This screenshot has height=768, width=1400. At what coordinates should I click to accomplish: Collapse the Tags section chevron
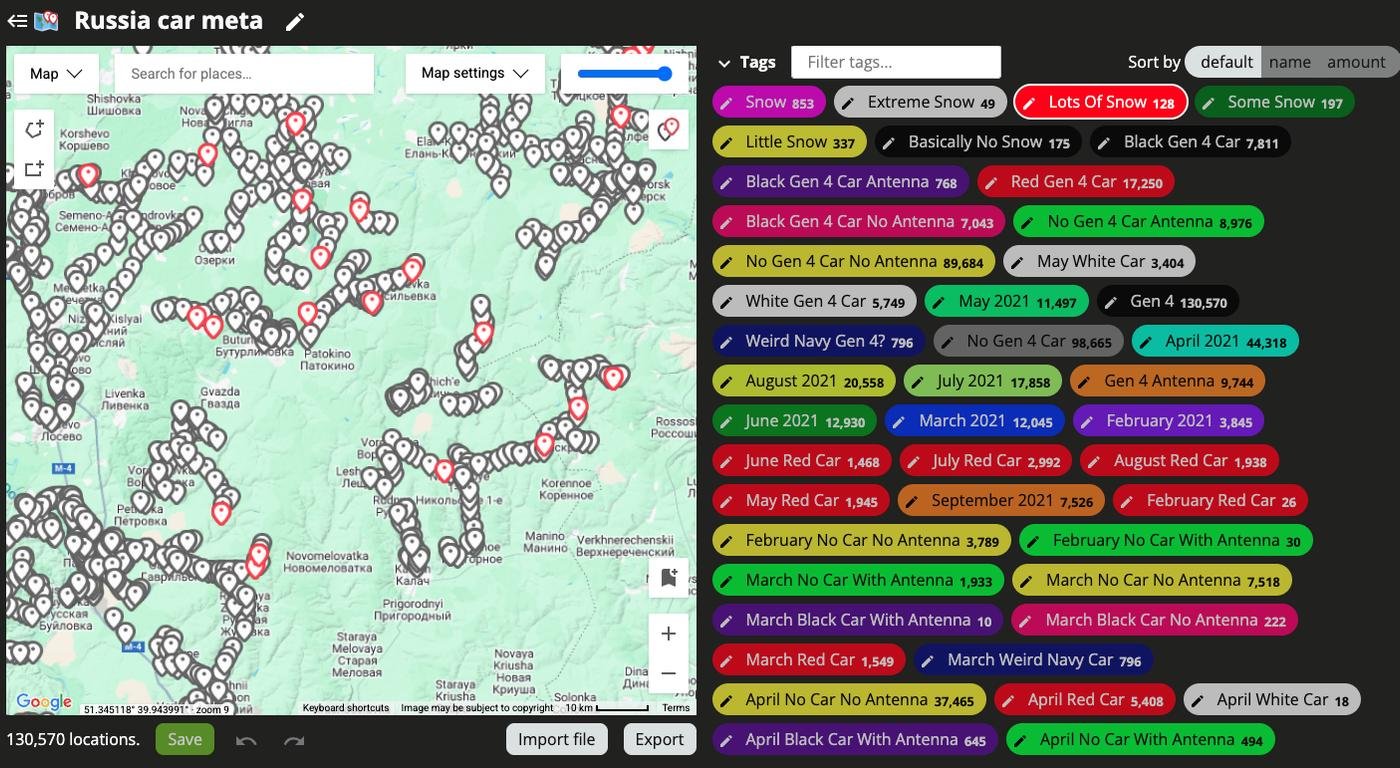click(724, 63)
